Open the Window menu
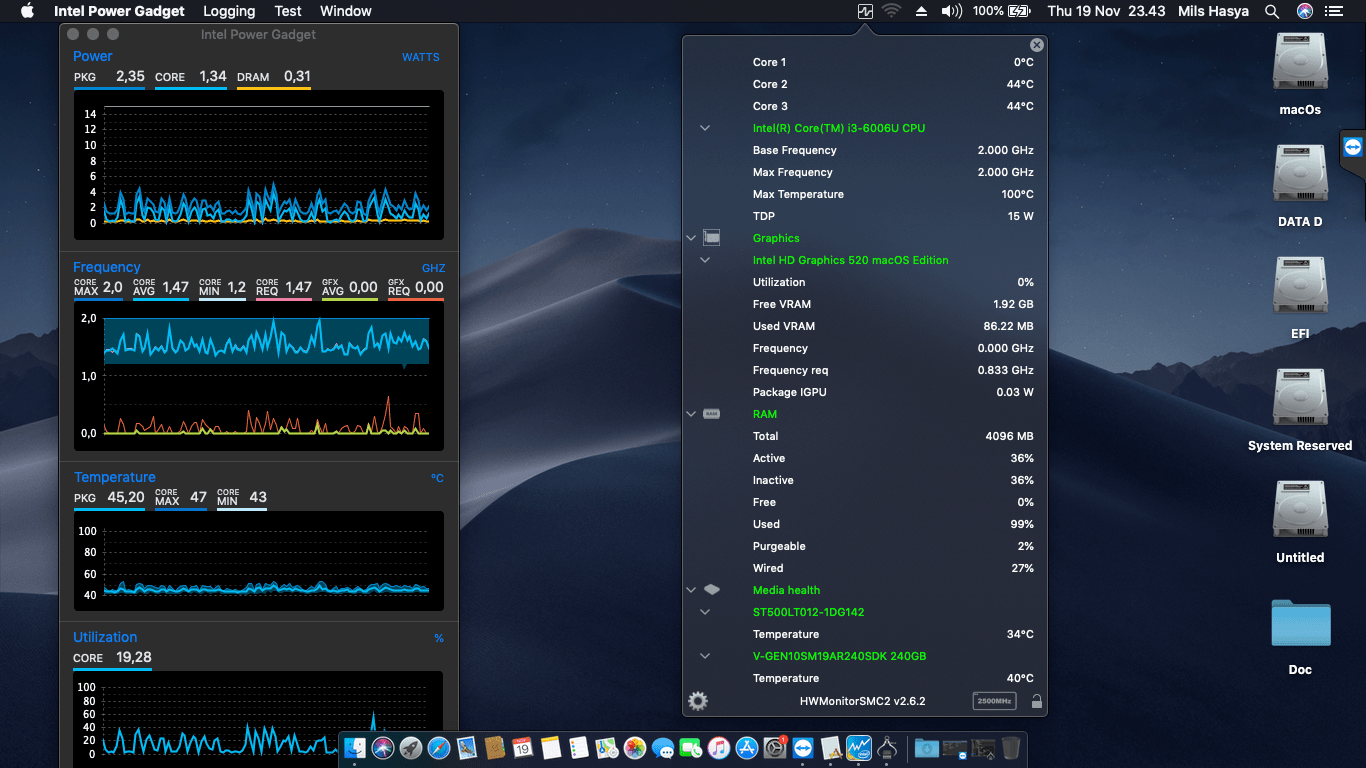Screen dimensions: 1366x768 click(x=345, y=11)
